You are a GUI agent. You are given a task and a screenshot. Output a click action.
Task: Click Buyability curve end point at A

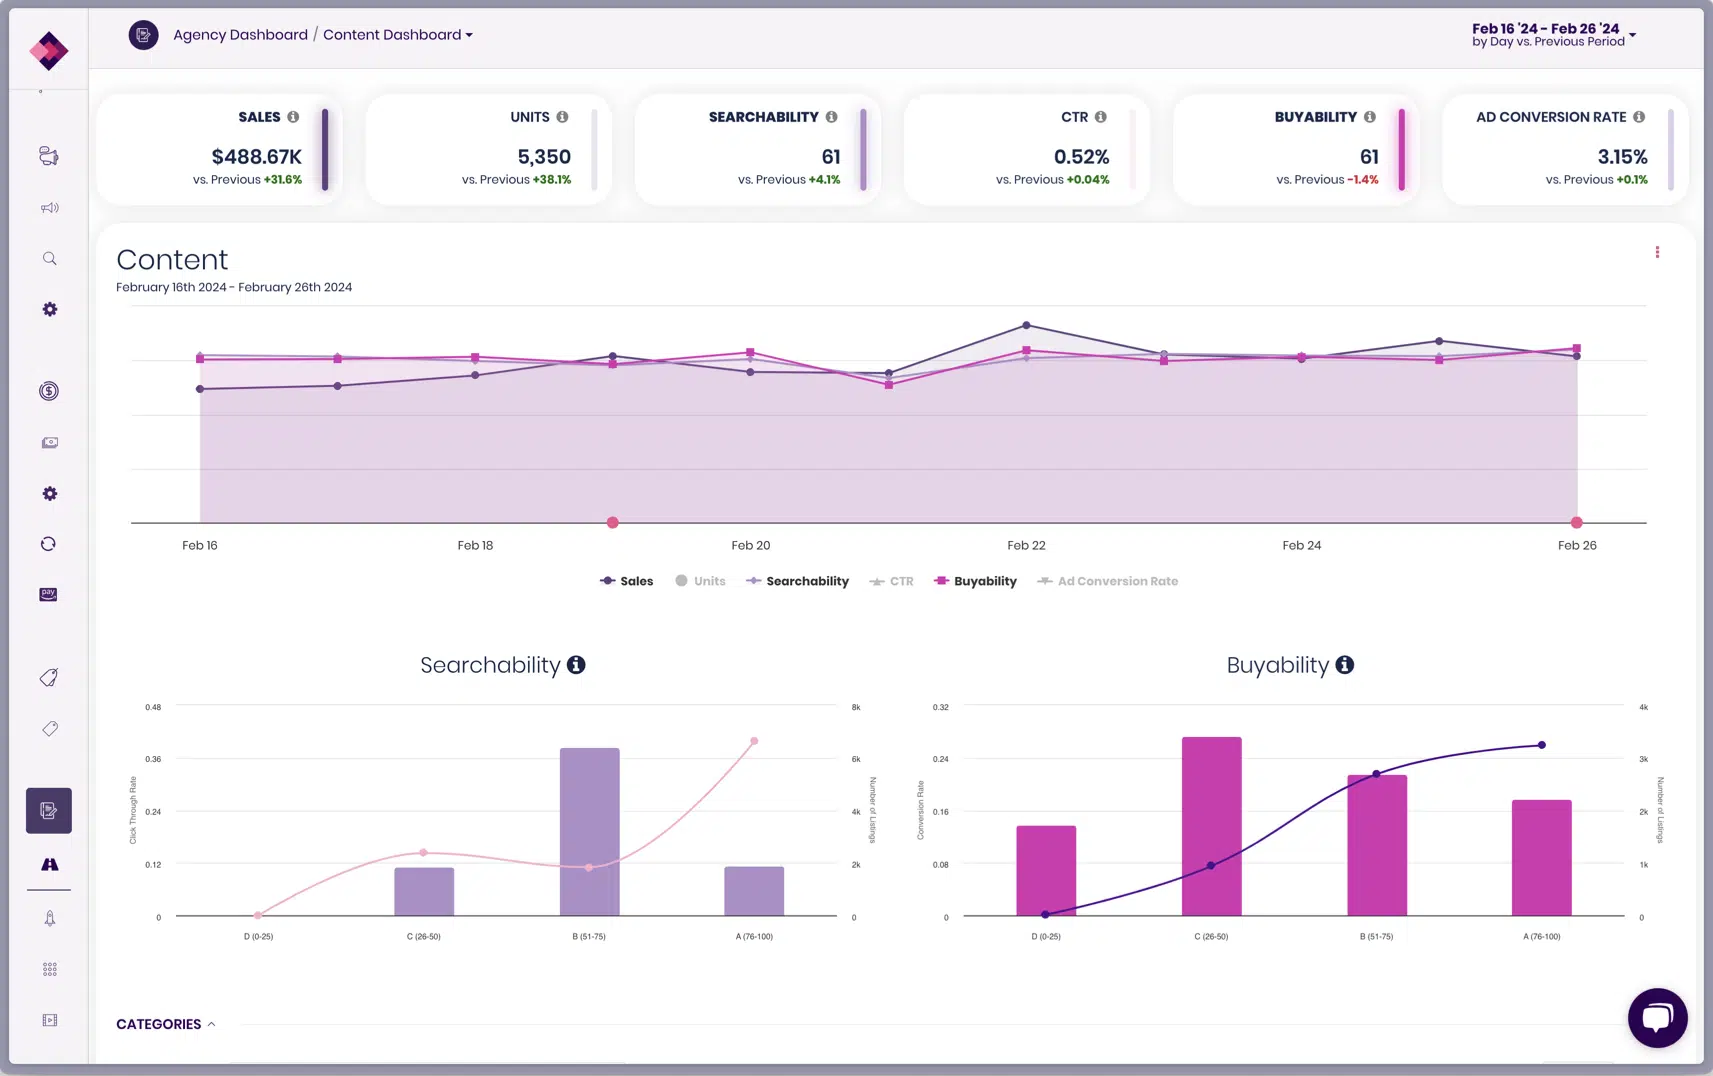point(1542,745)
